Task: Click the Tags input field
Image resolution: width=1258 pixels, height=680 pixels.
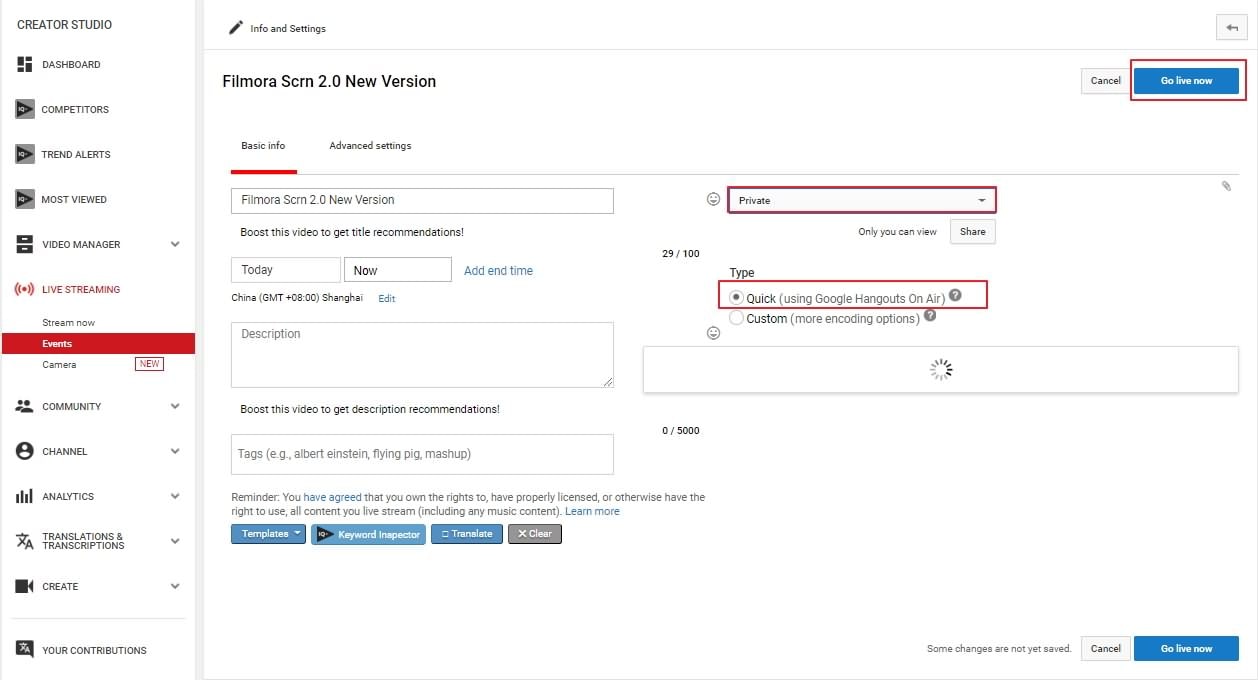Action: click(x=422, y=454)
